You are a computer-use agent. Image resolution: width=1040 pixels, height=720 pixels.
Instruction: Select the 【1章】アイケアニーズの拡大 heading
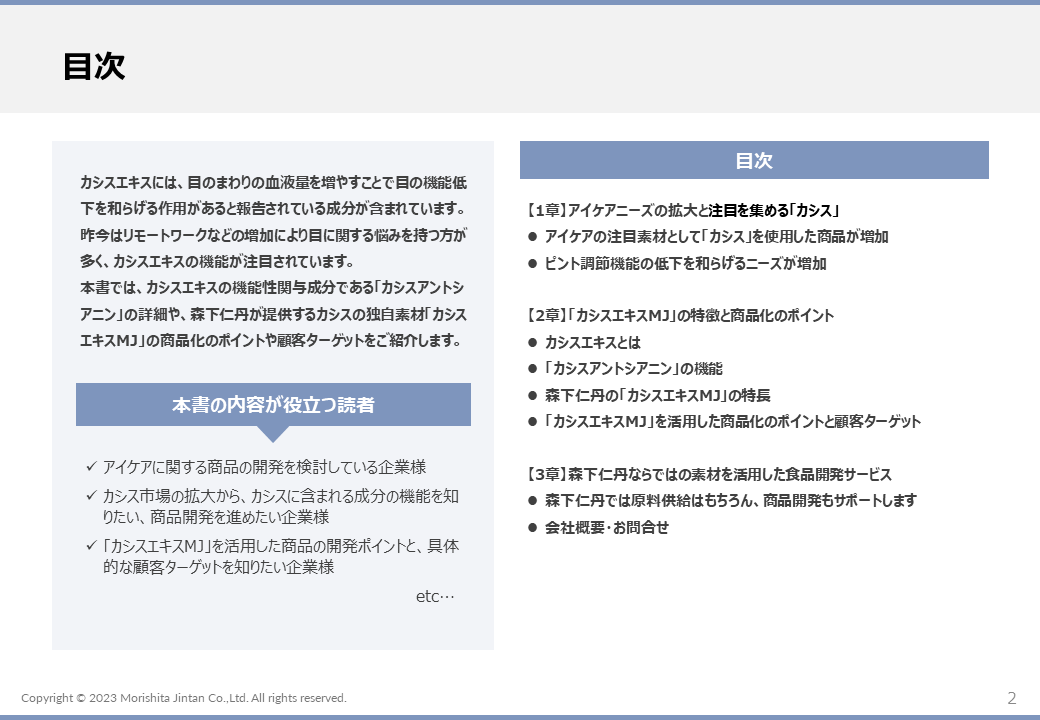click(x=683, y=210)
